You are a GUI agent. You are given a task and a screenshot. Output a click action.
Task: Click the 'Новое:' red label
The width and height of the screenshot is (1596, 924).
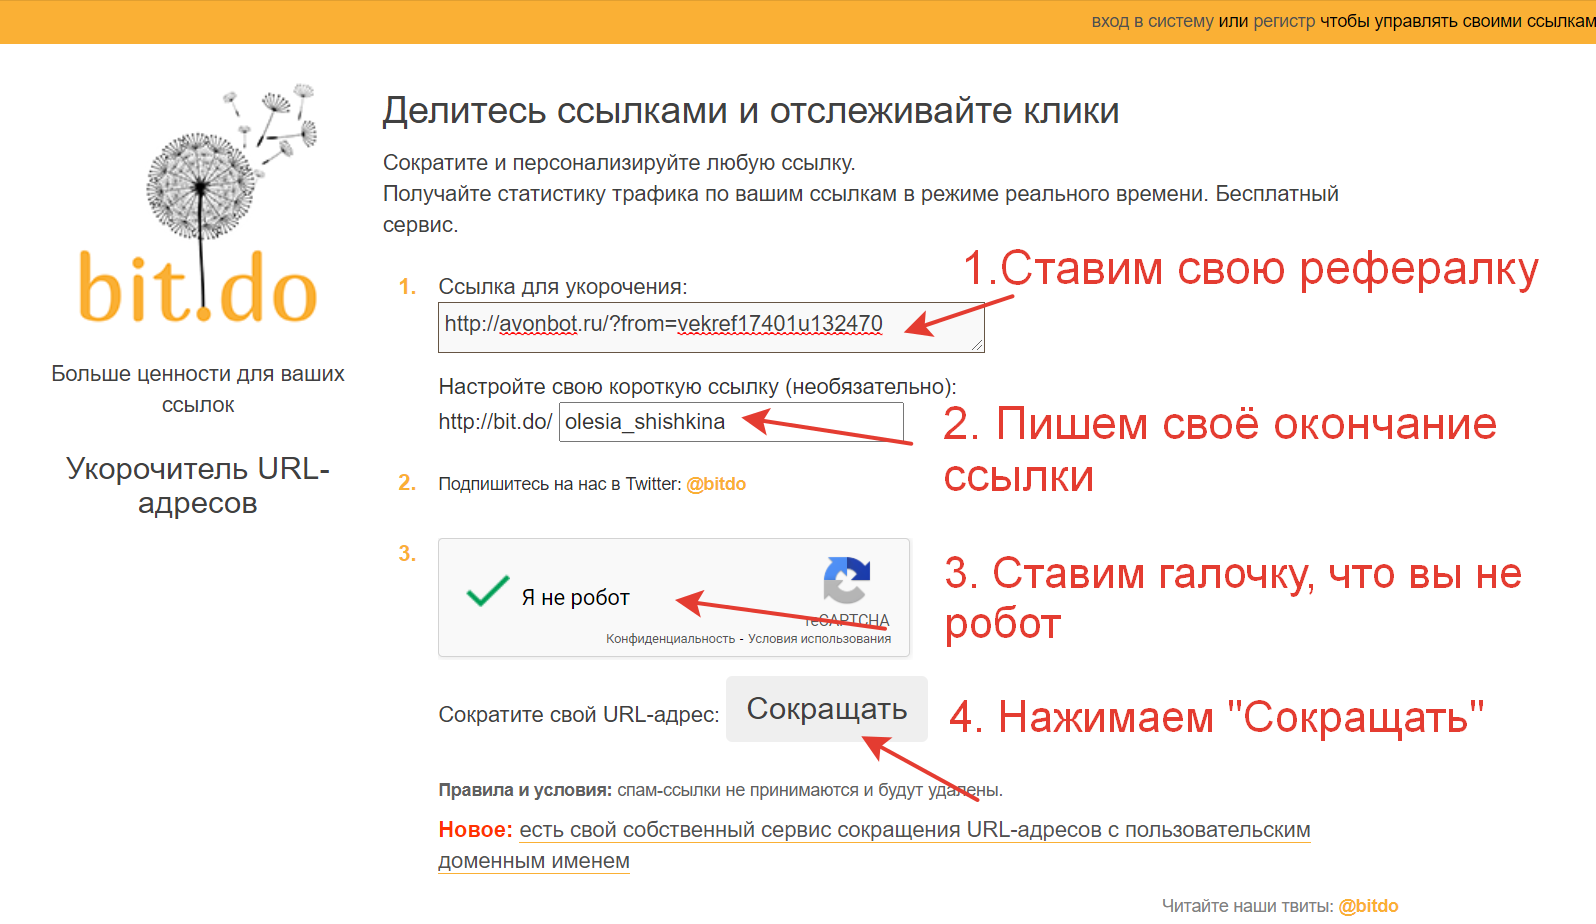tap(475, 830)
